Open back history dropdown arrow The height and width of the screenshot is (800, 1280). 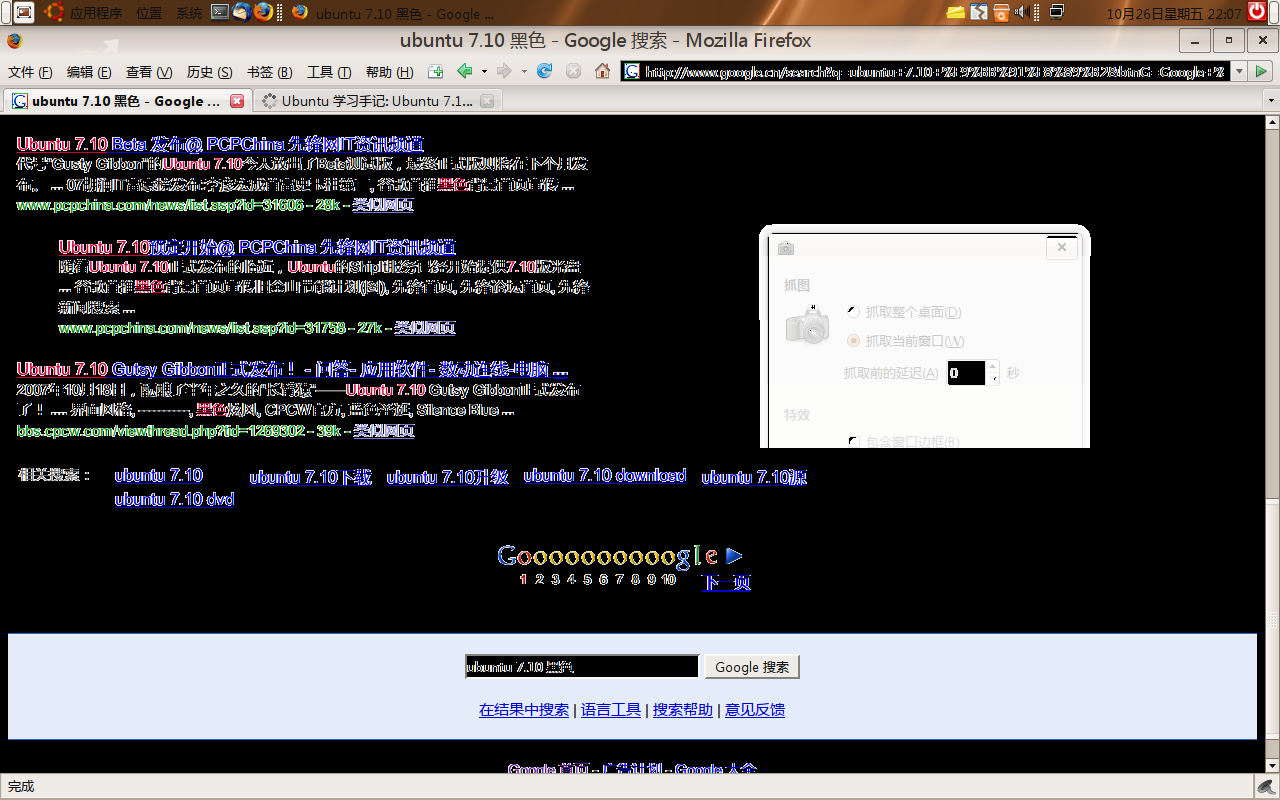pos(484,71)
